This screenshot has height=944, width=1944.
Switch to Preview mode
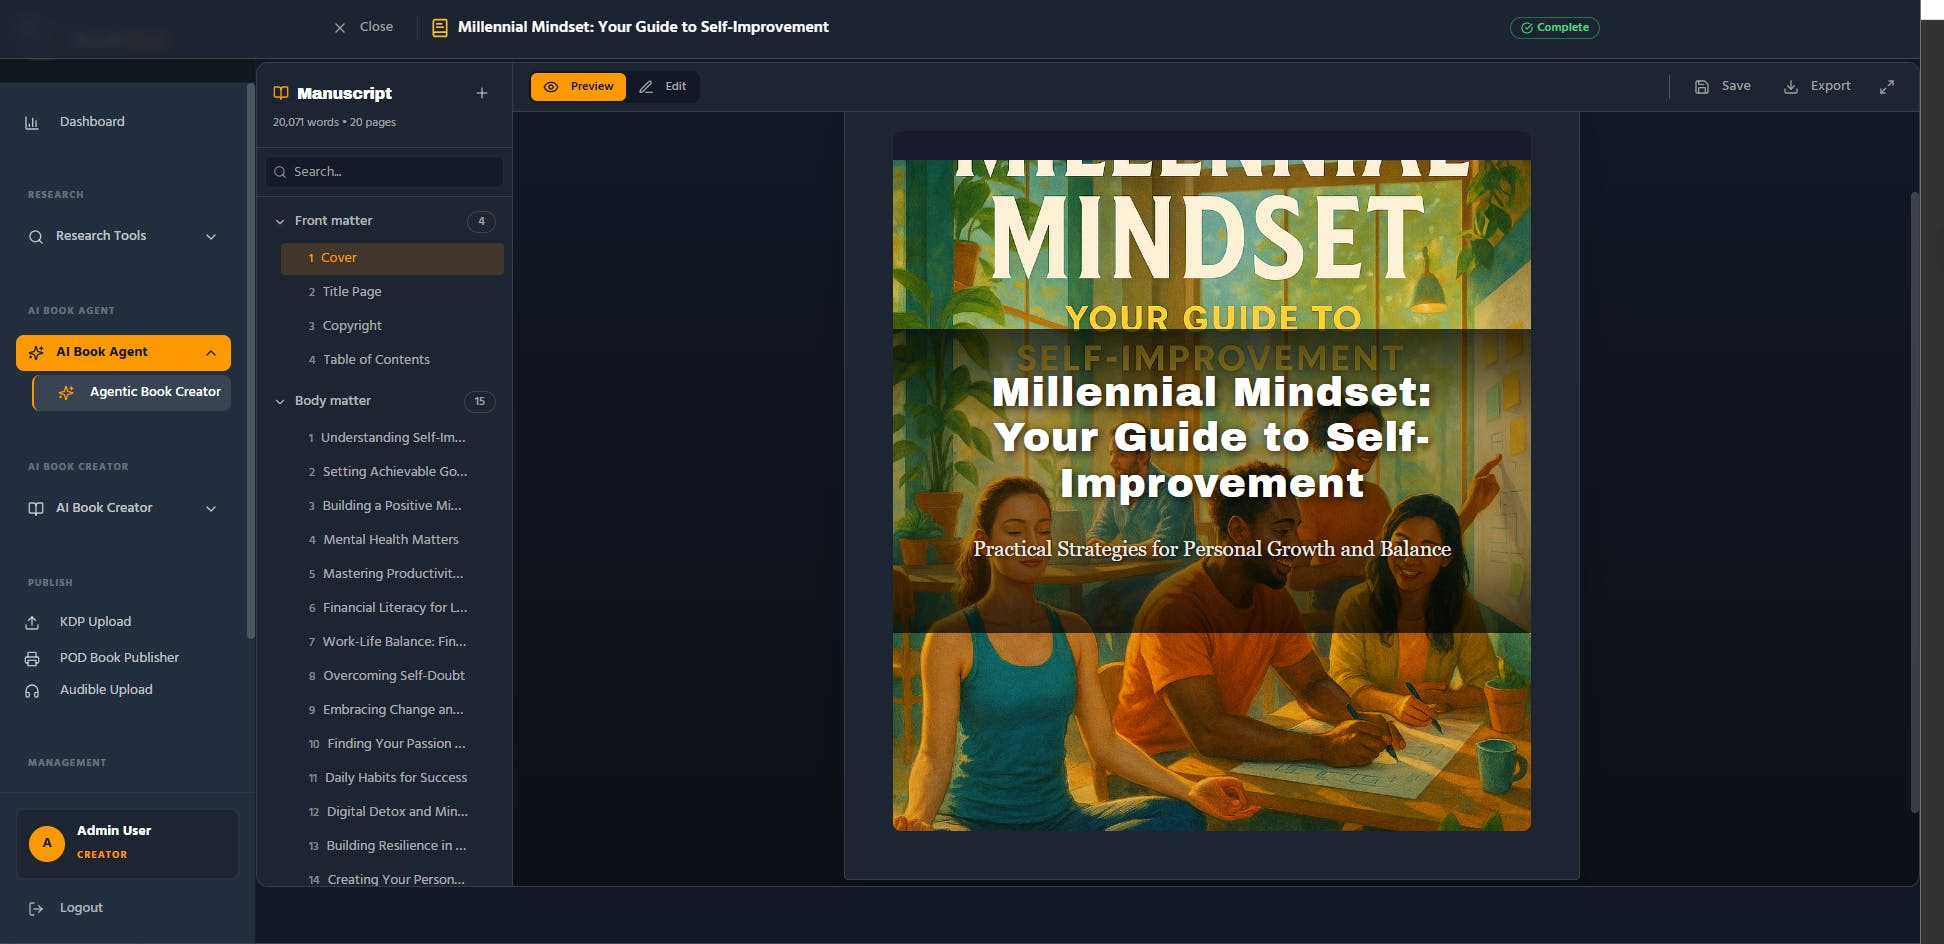coord(578,87)
